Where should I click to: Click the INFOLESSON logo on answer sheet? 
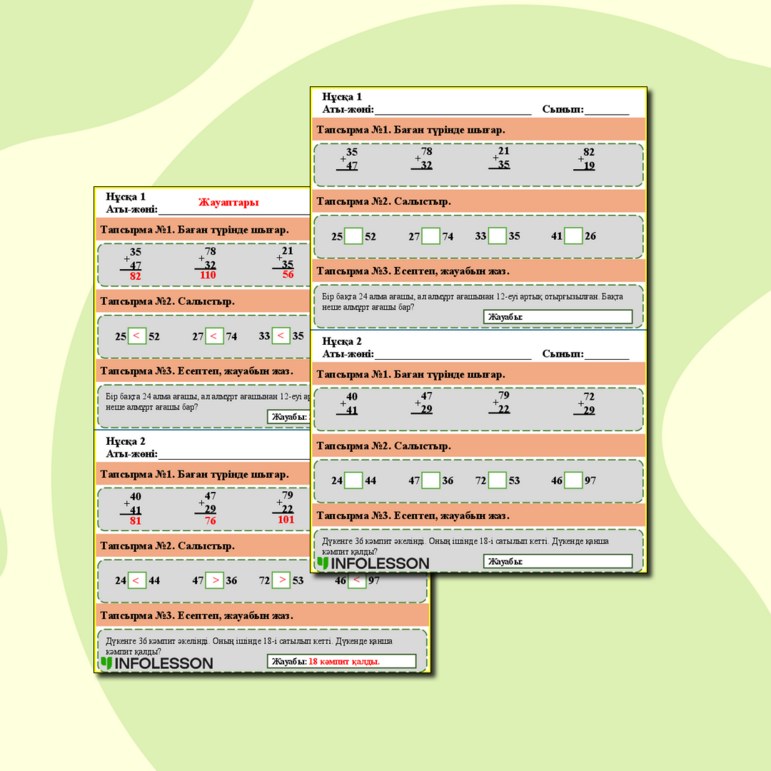[156, 663]
